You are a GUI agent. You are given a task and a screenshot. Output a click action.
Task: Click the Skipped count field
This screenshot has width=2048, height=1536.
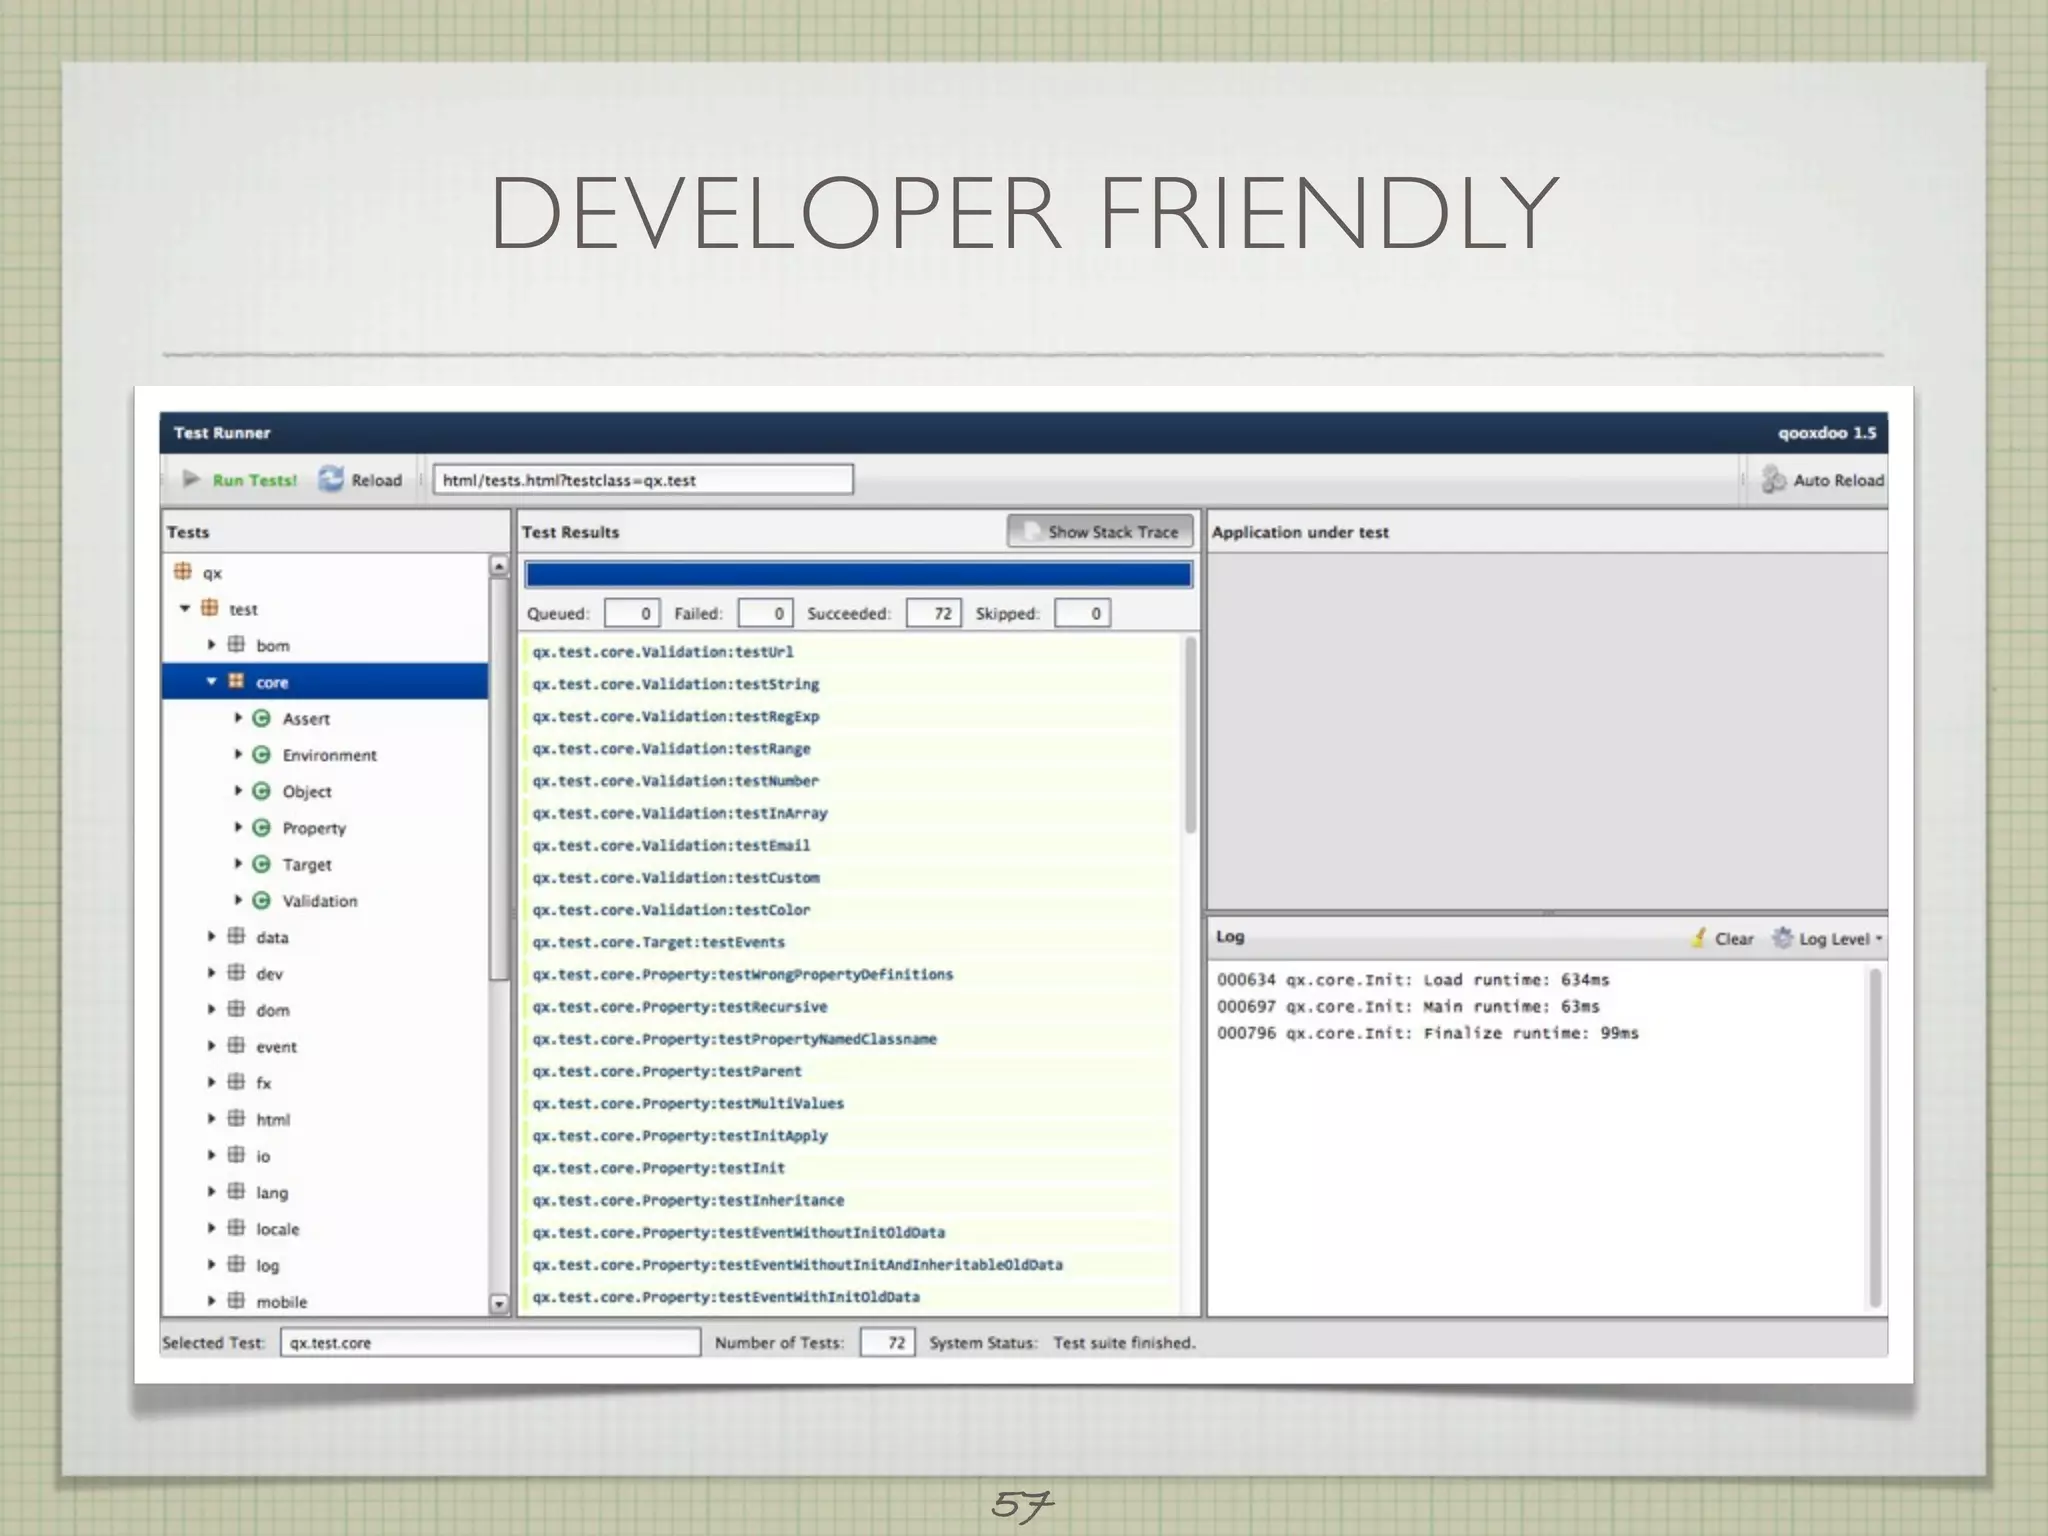pyautogui.click(x=1083, y=613)
